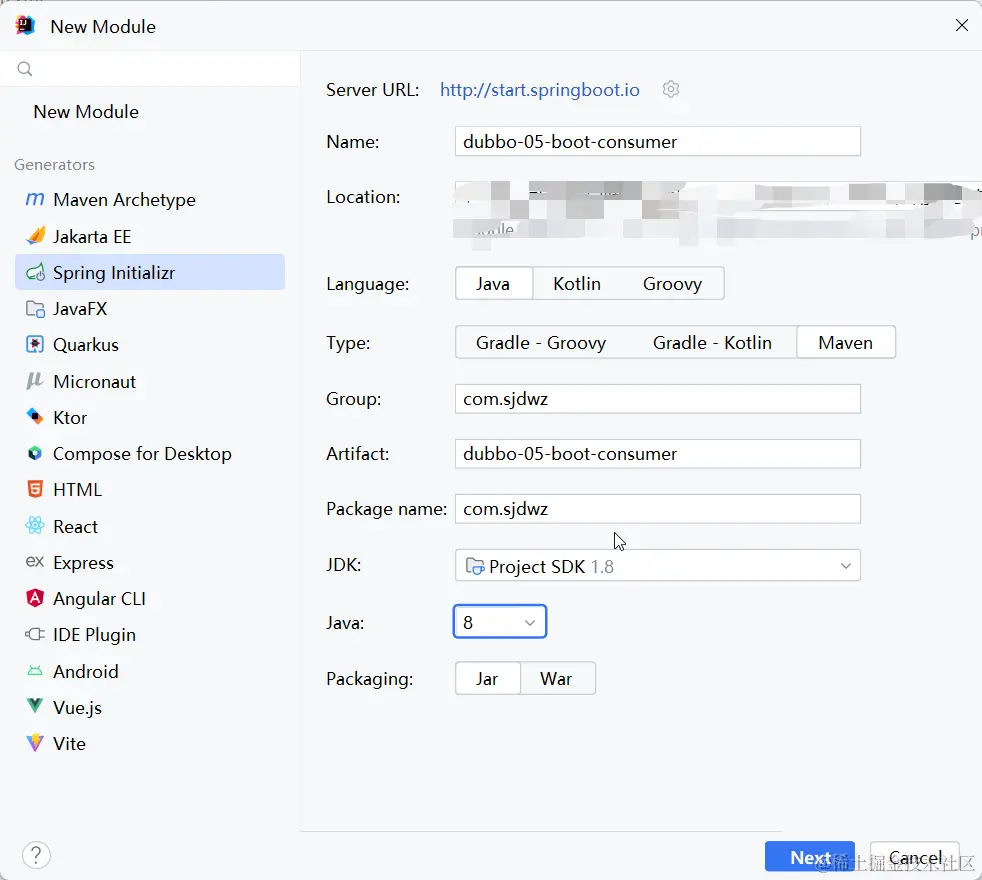
Task: Select War packaging
Action: click(557, 678)
